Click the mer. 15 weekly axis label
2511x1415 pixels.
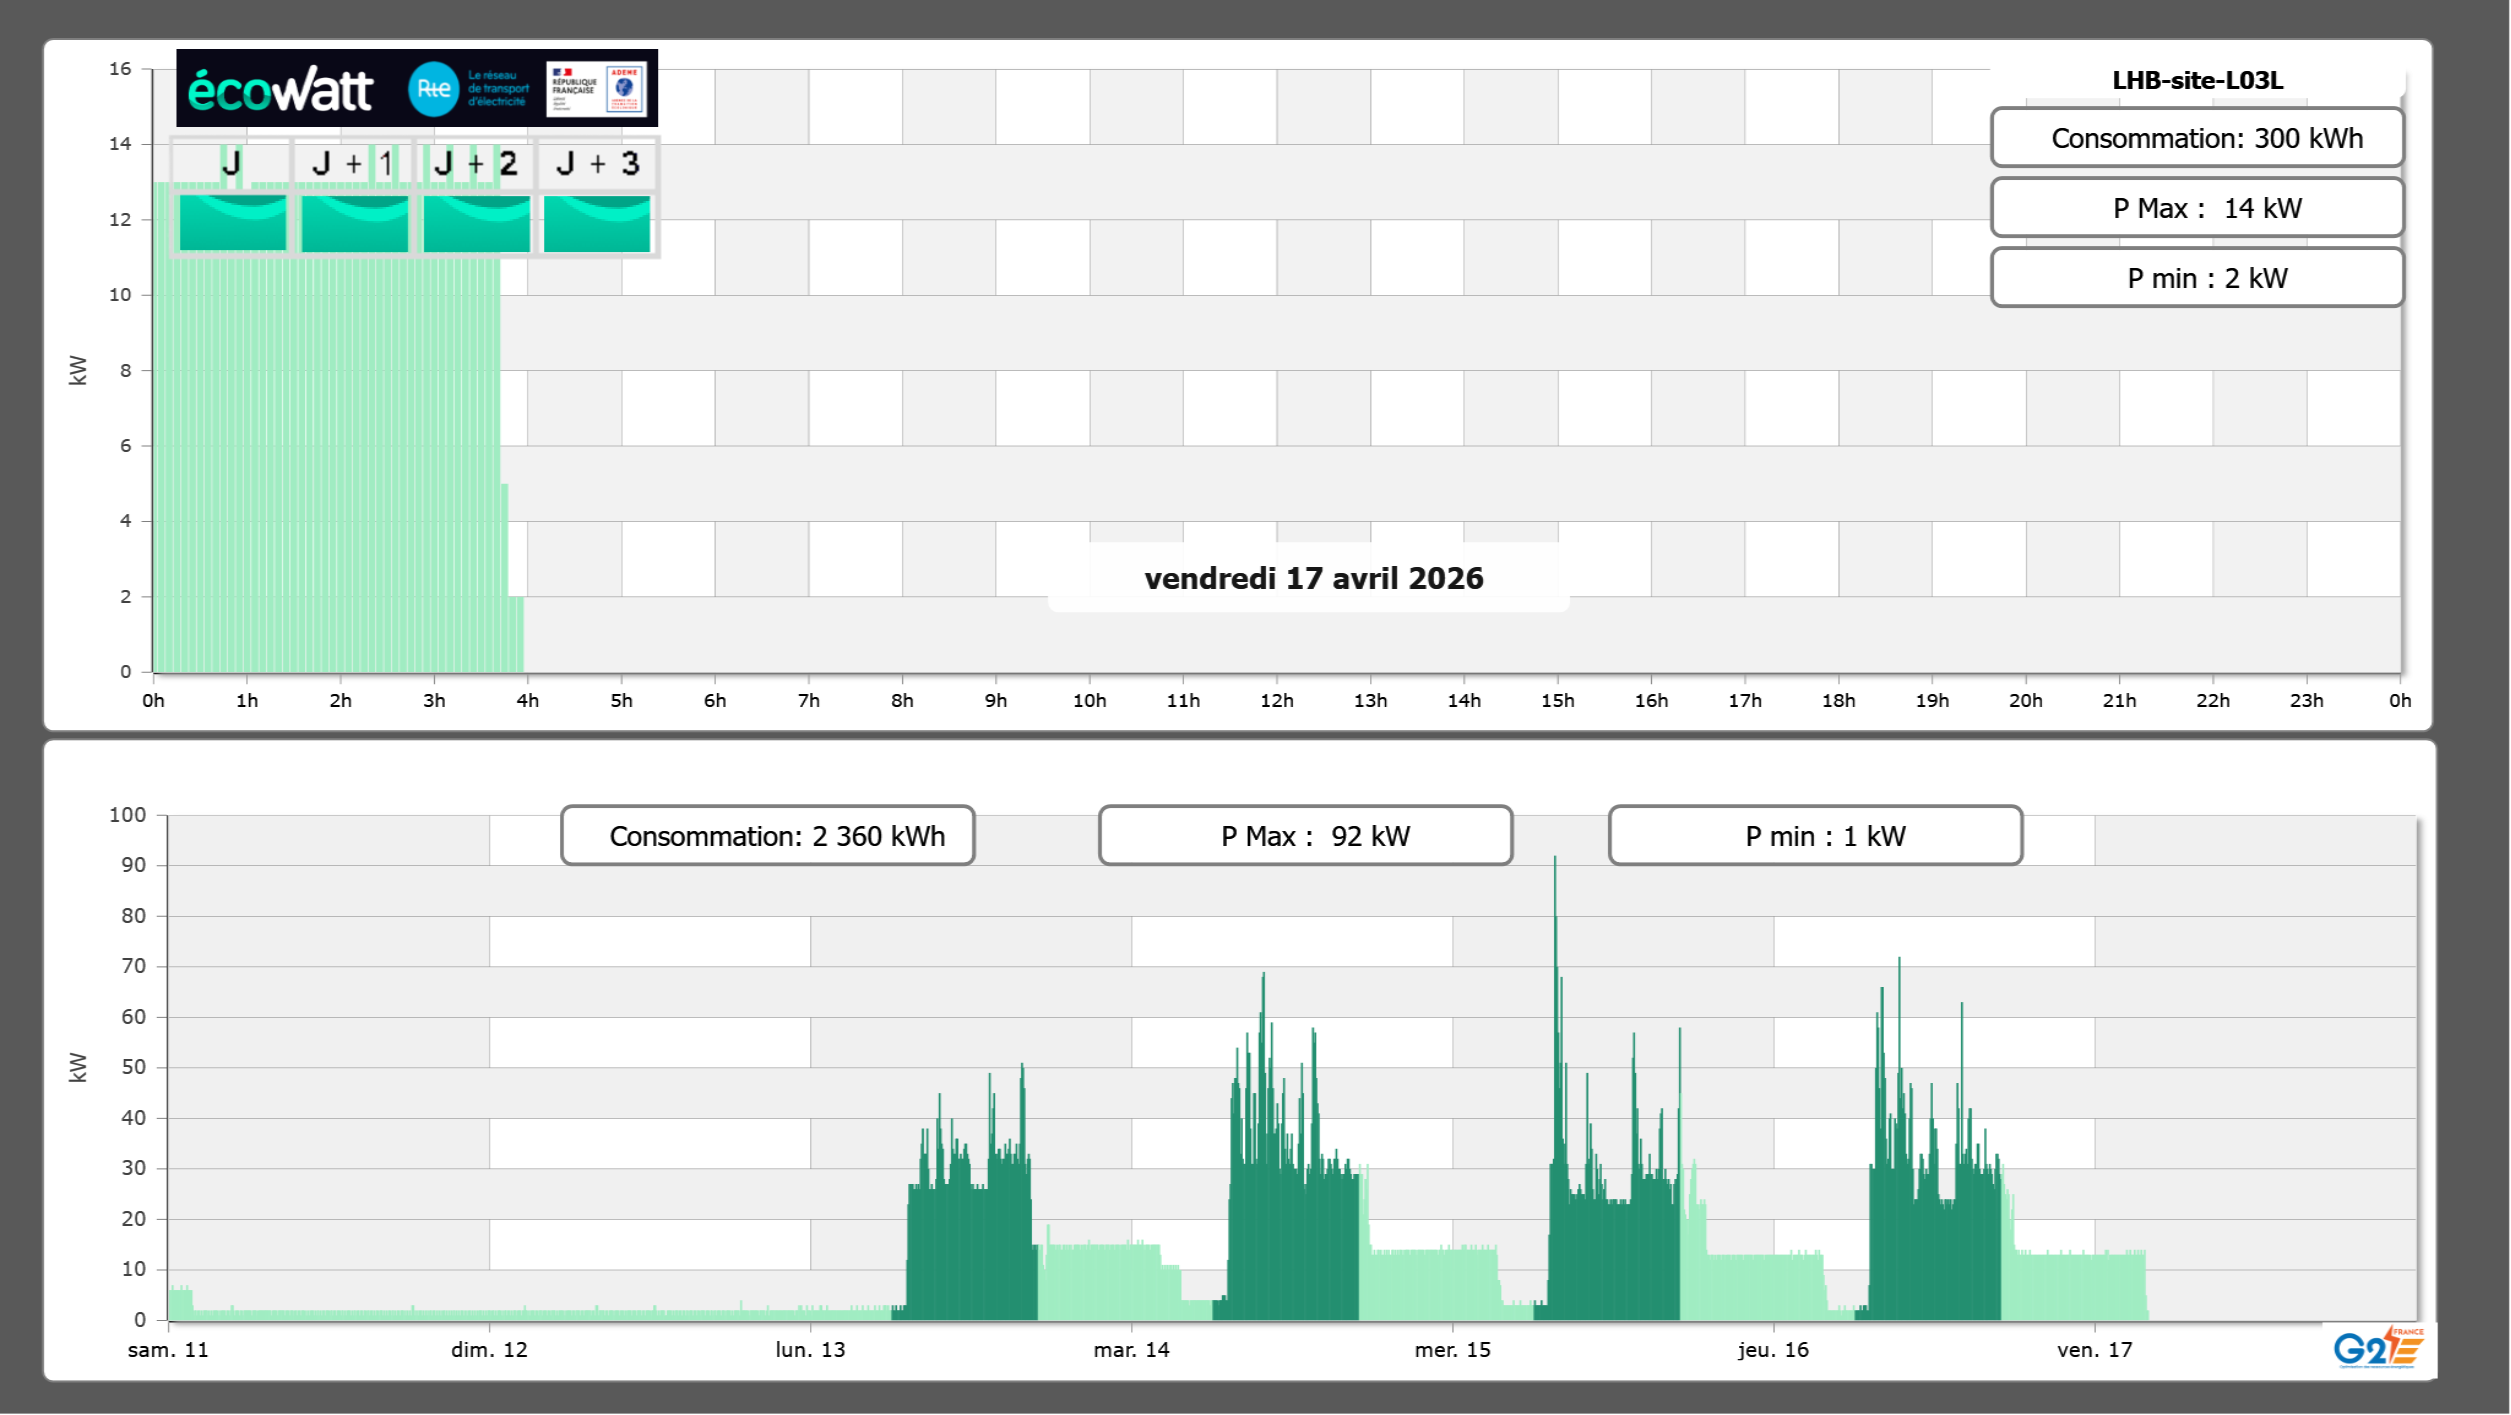(1452, 1350)
